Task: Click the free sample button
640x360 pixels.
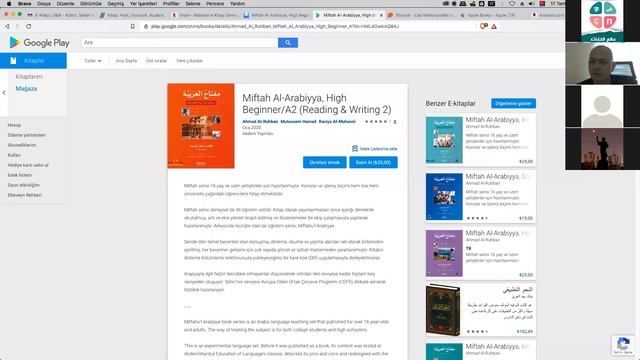Action: (x=324, y=162)
